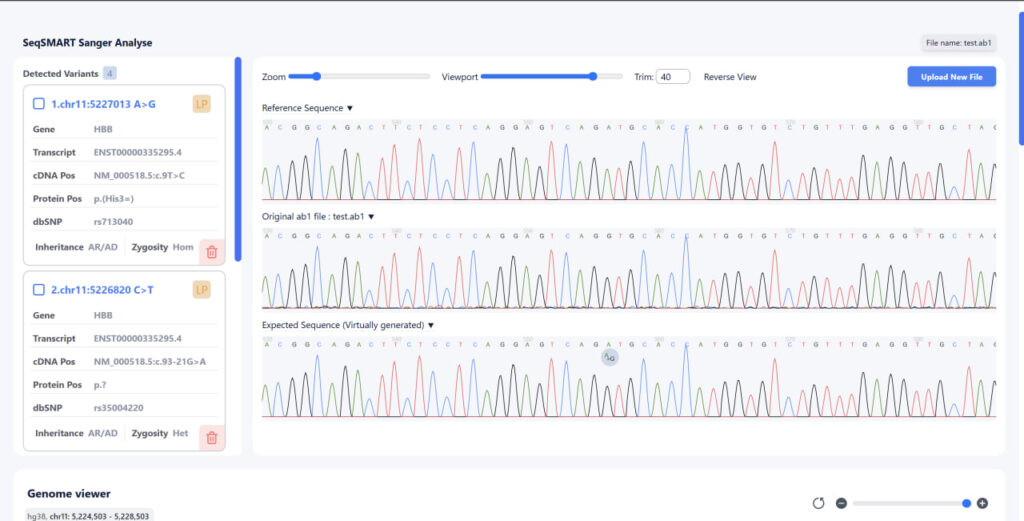Click LP badge on variant 1
The image size is (1024, 521).
pyautogui.click(x=202, y=104)
